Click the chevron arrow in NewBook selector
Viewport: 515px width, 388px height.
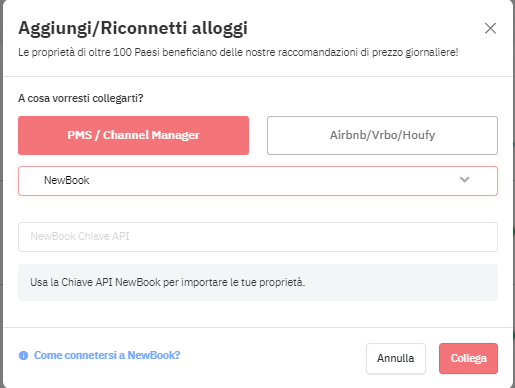click(464, 180)
